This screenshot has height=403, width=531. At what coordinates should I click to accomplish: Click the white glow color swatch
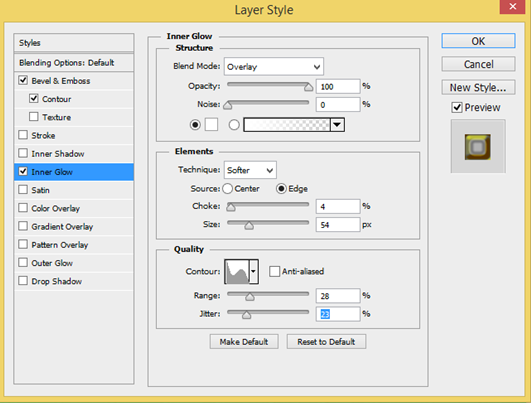pos(211,125)
